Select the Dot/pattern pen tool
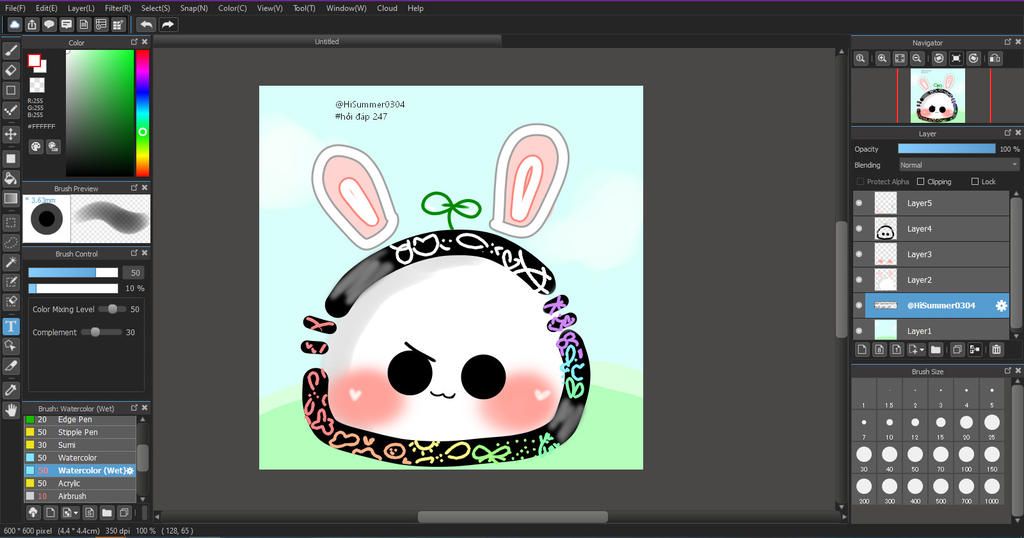1024x538 pixels. (x=10, y=109)
